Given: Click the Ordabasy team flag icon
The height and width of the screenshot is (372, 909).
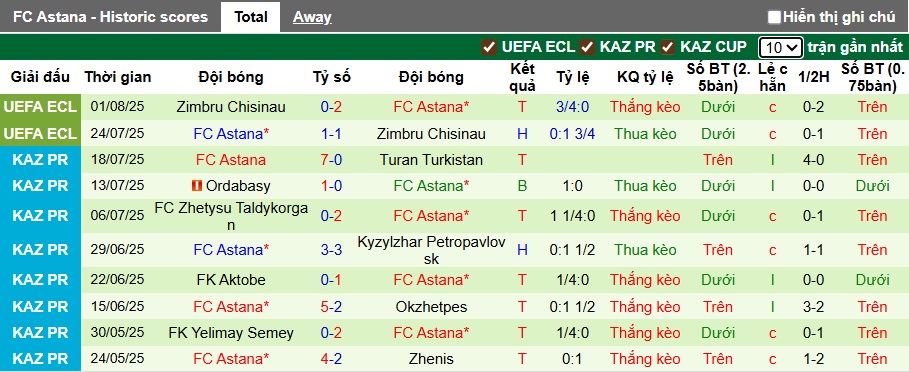Looking at the screenshot, I should [x=197, y=186].
